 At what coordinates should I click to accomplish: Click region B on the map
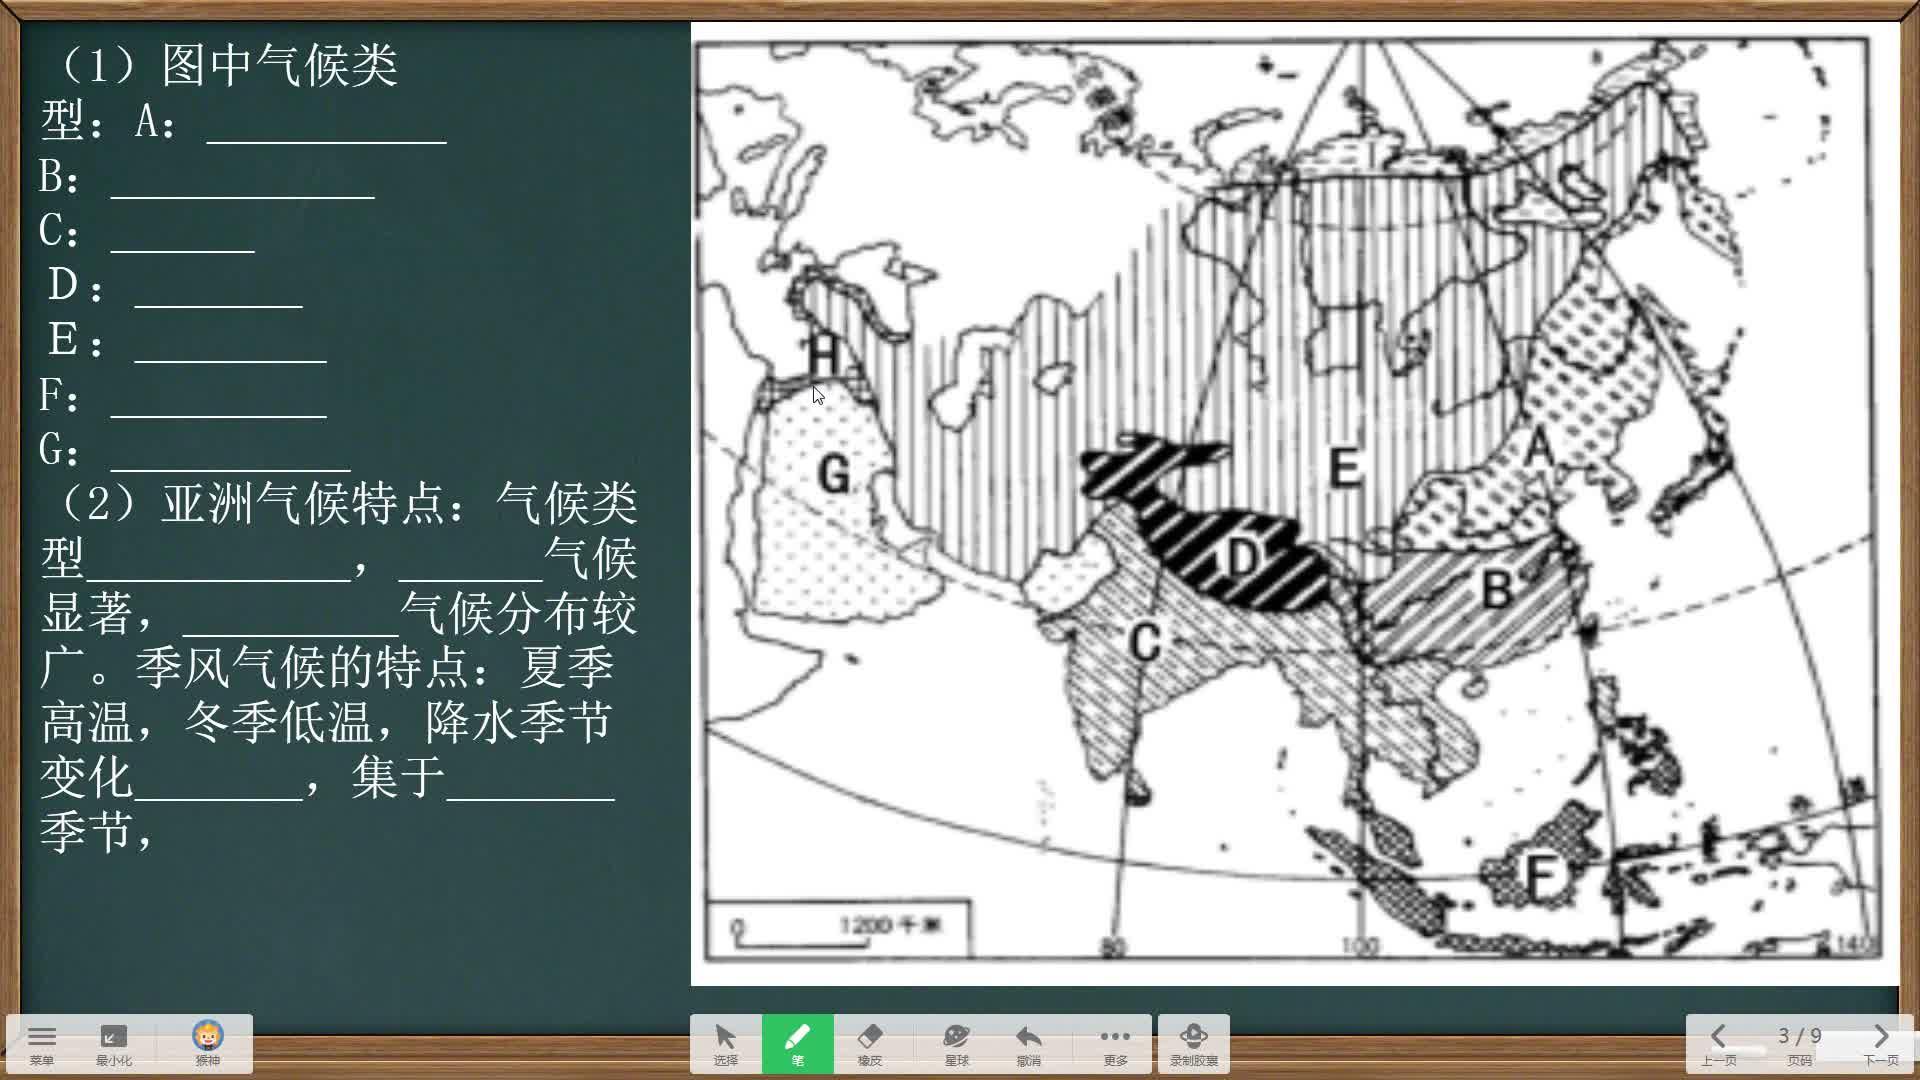click(1495, 590)
